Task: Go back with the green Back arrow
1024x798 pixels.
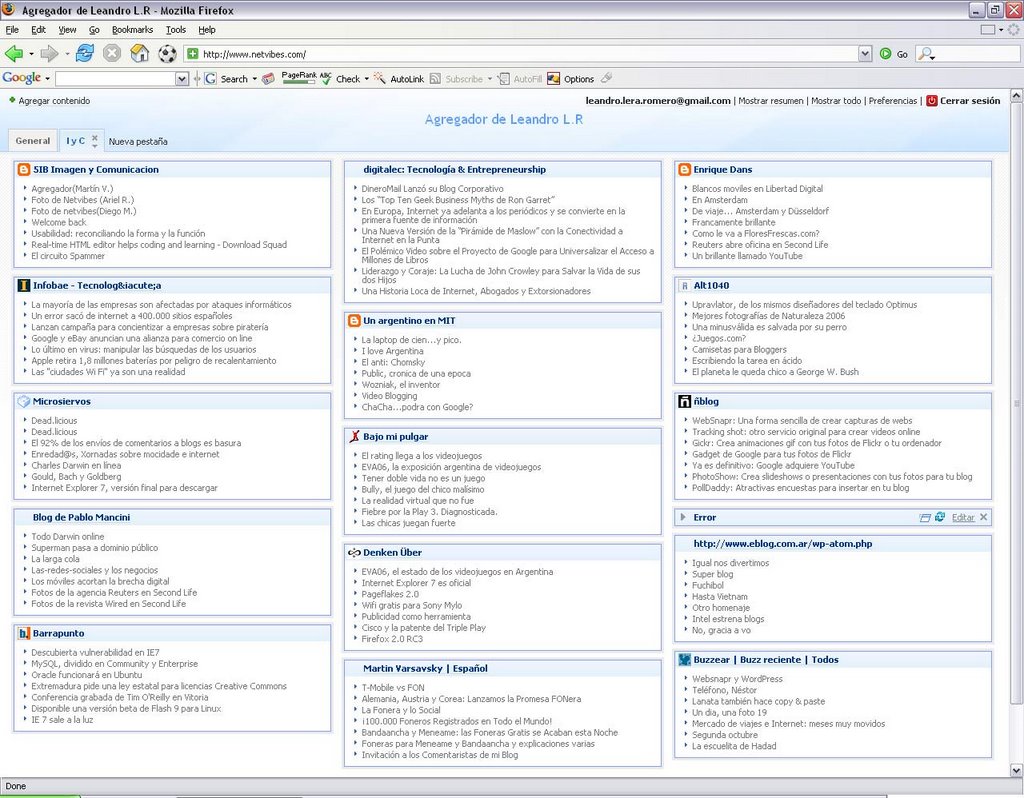Action: coord(14,54)
